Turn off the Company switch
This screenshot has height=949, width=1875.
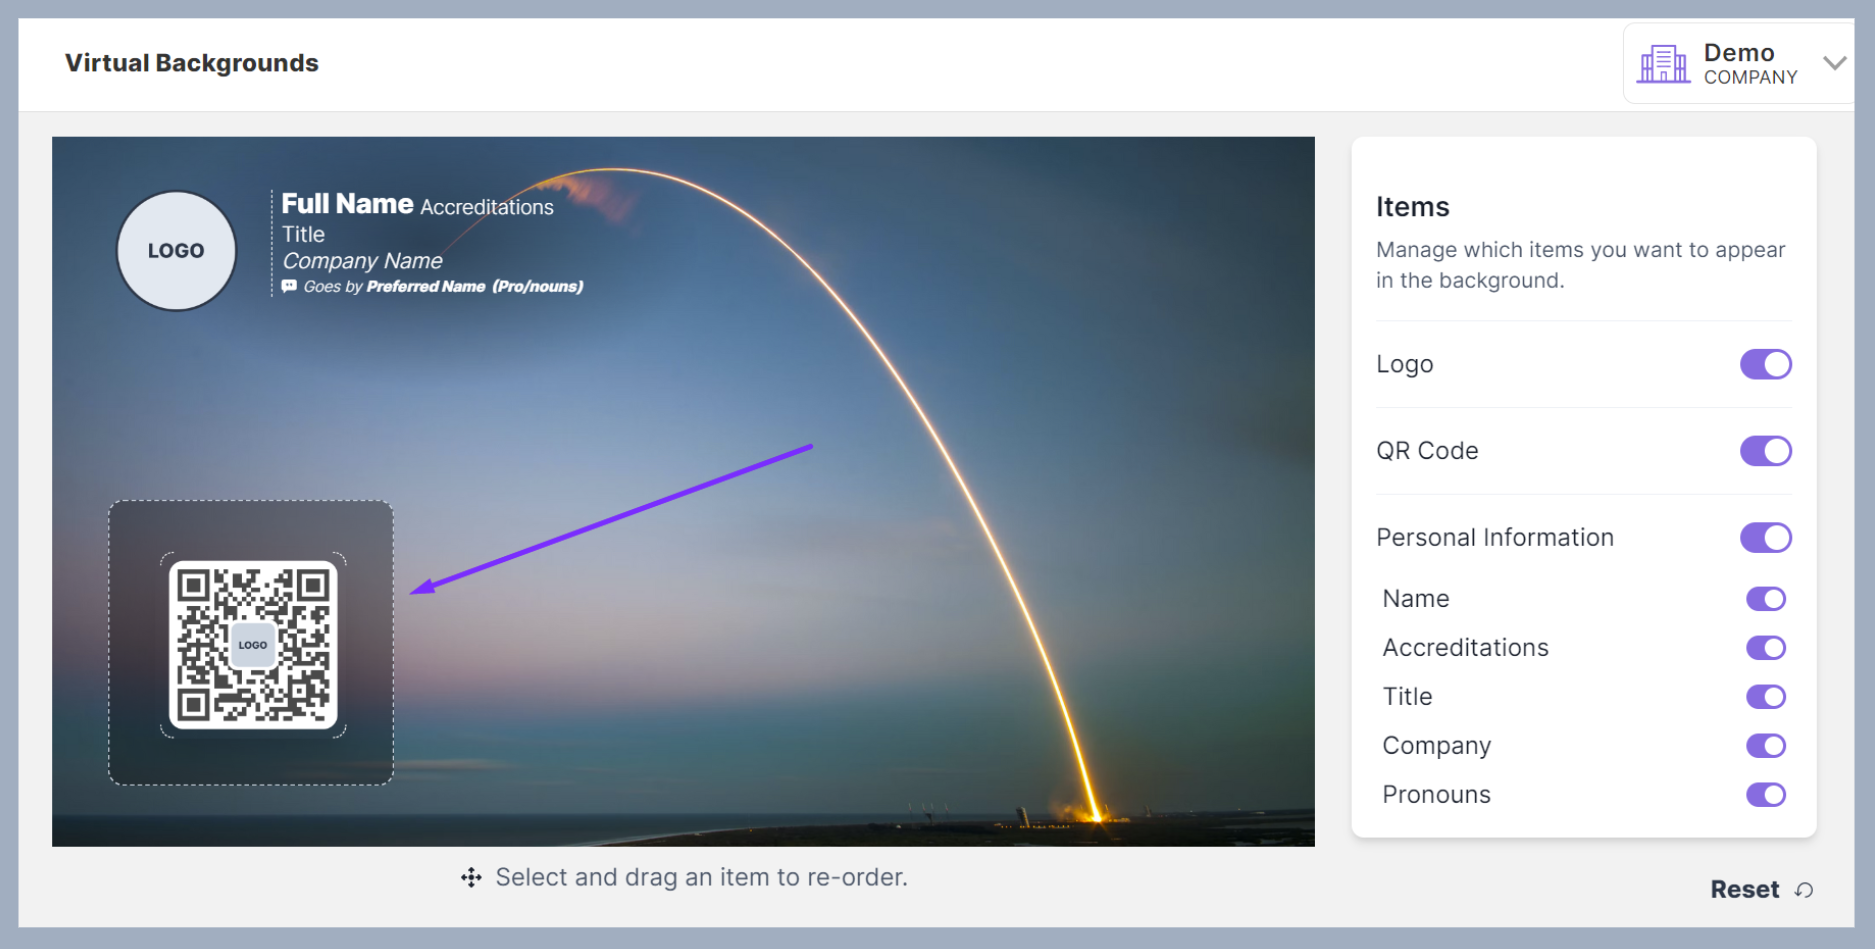tap(1766, 746)
